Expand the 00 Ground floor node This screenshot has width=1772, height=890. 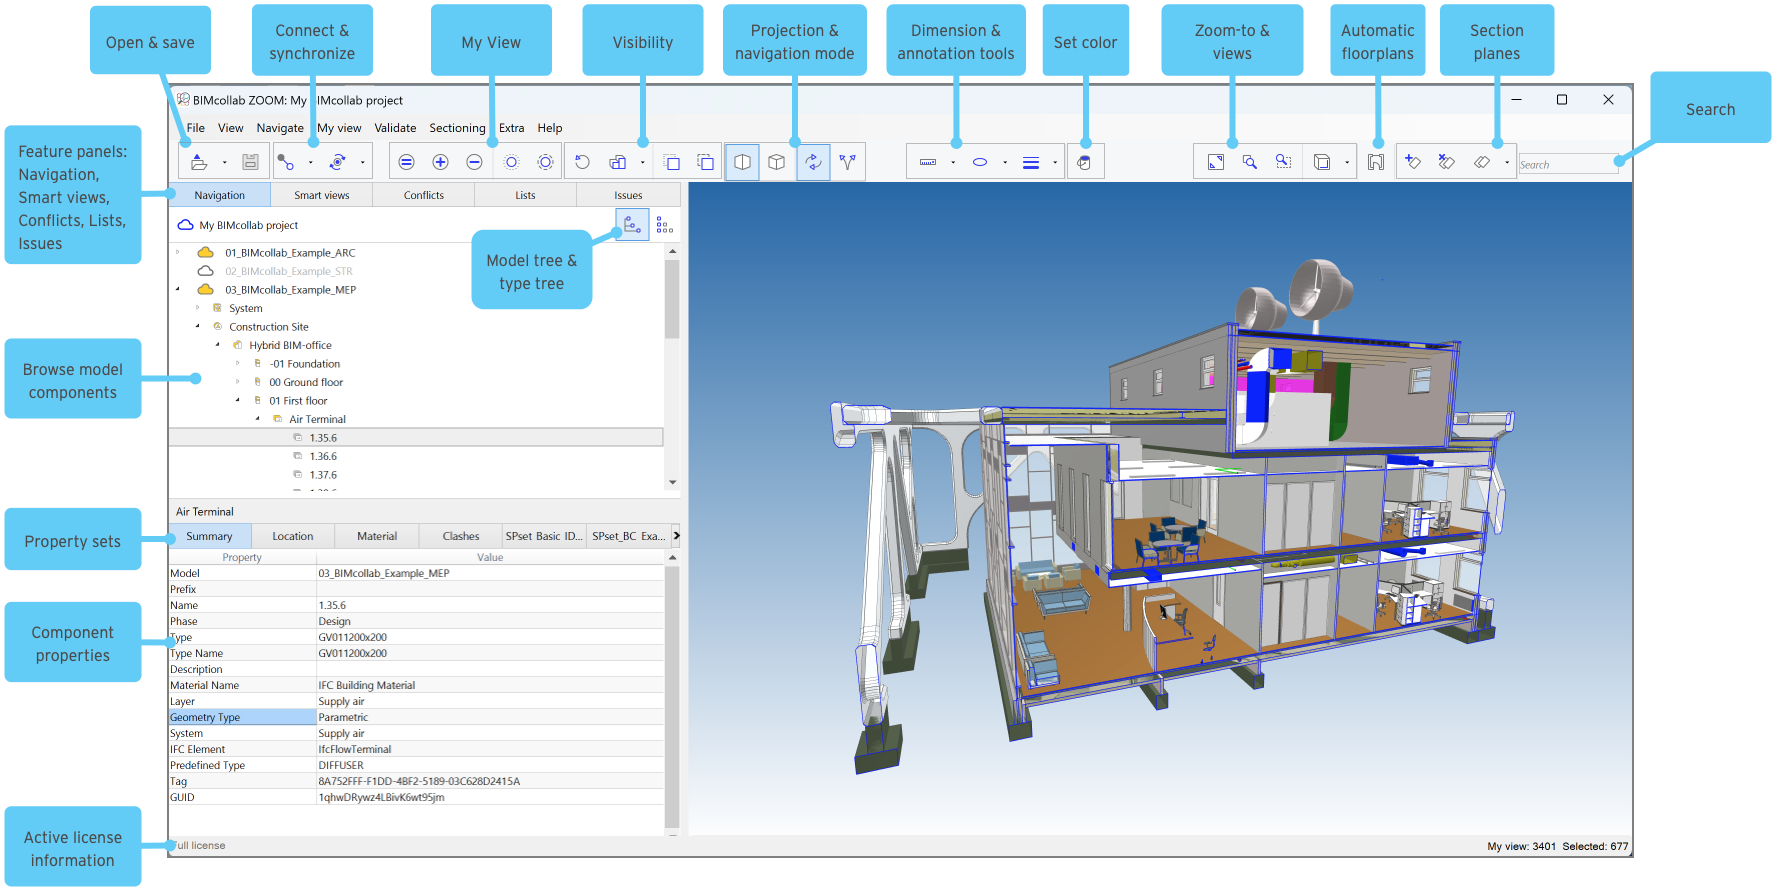pos(238,382)
